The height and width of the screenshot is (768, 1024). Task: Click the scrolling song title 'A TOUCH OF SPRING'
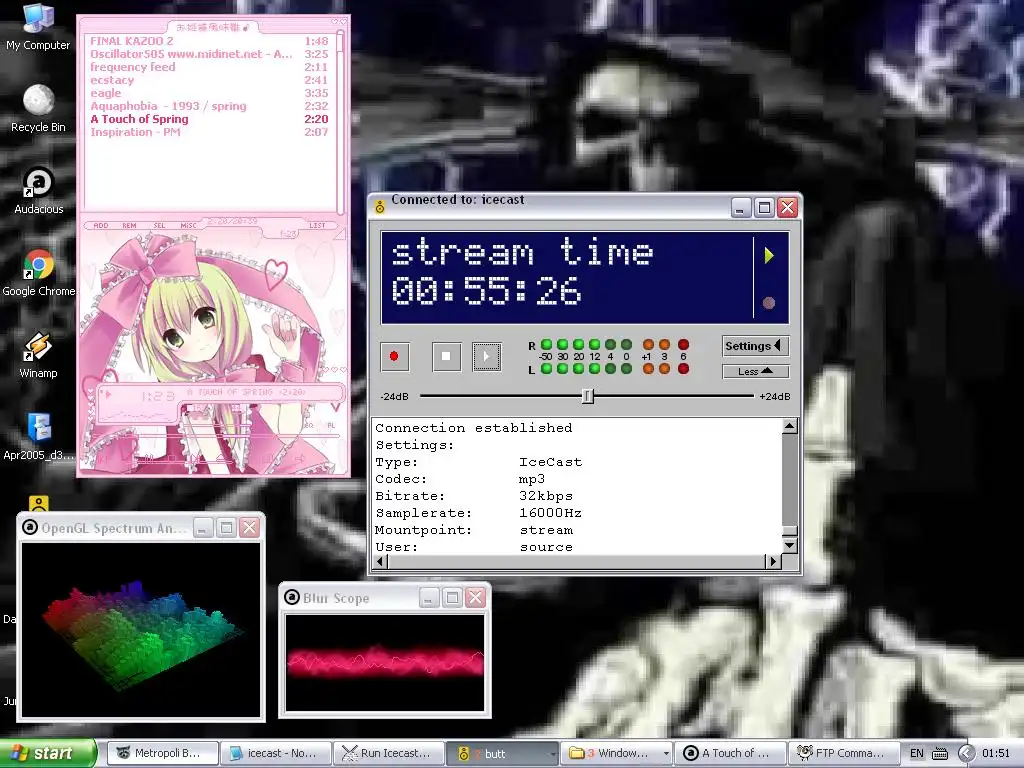tap(244, 392)
